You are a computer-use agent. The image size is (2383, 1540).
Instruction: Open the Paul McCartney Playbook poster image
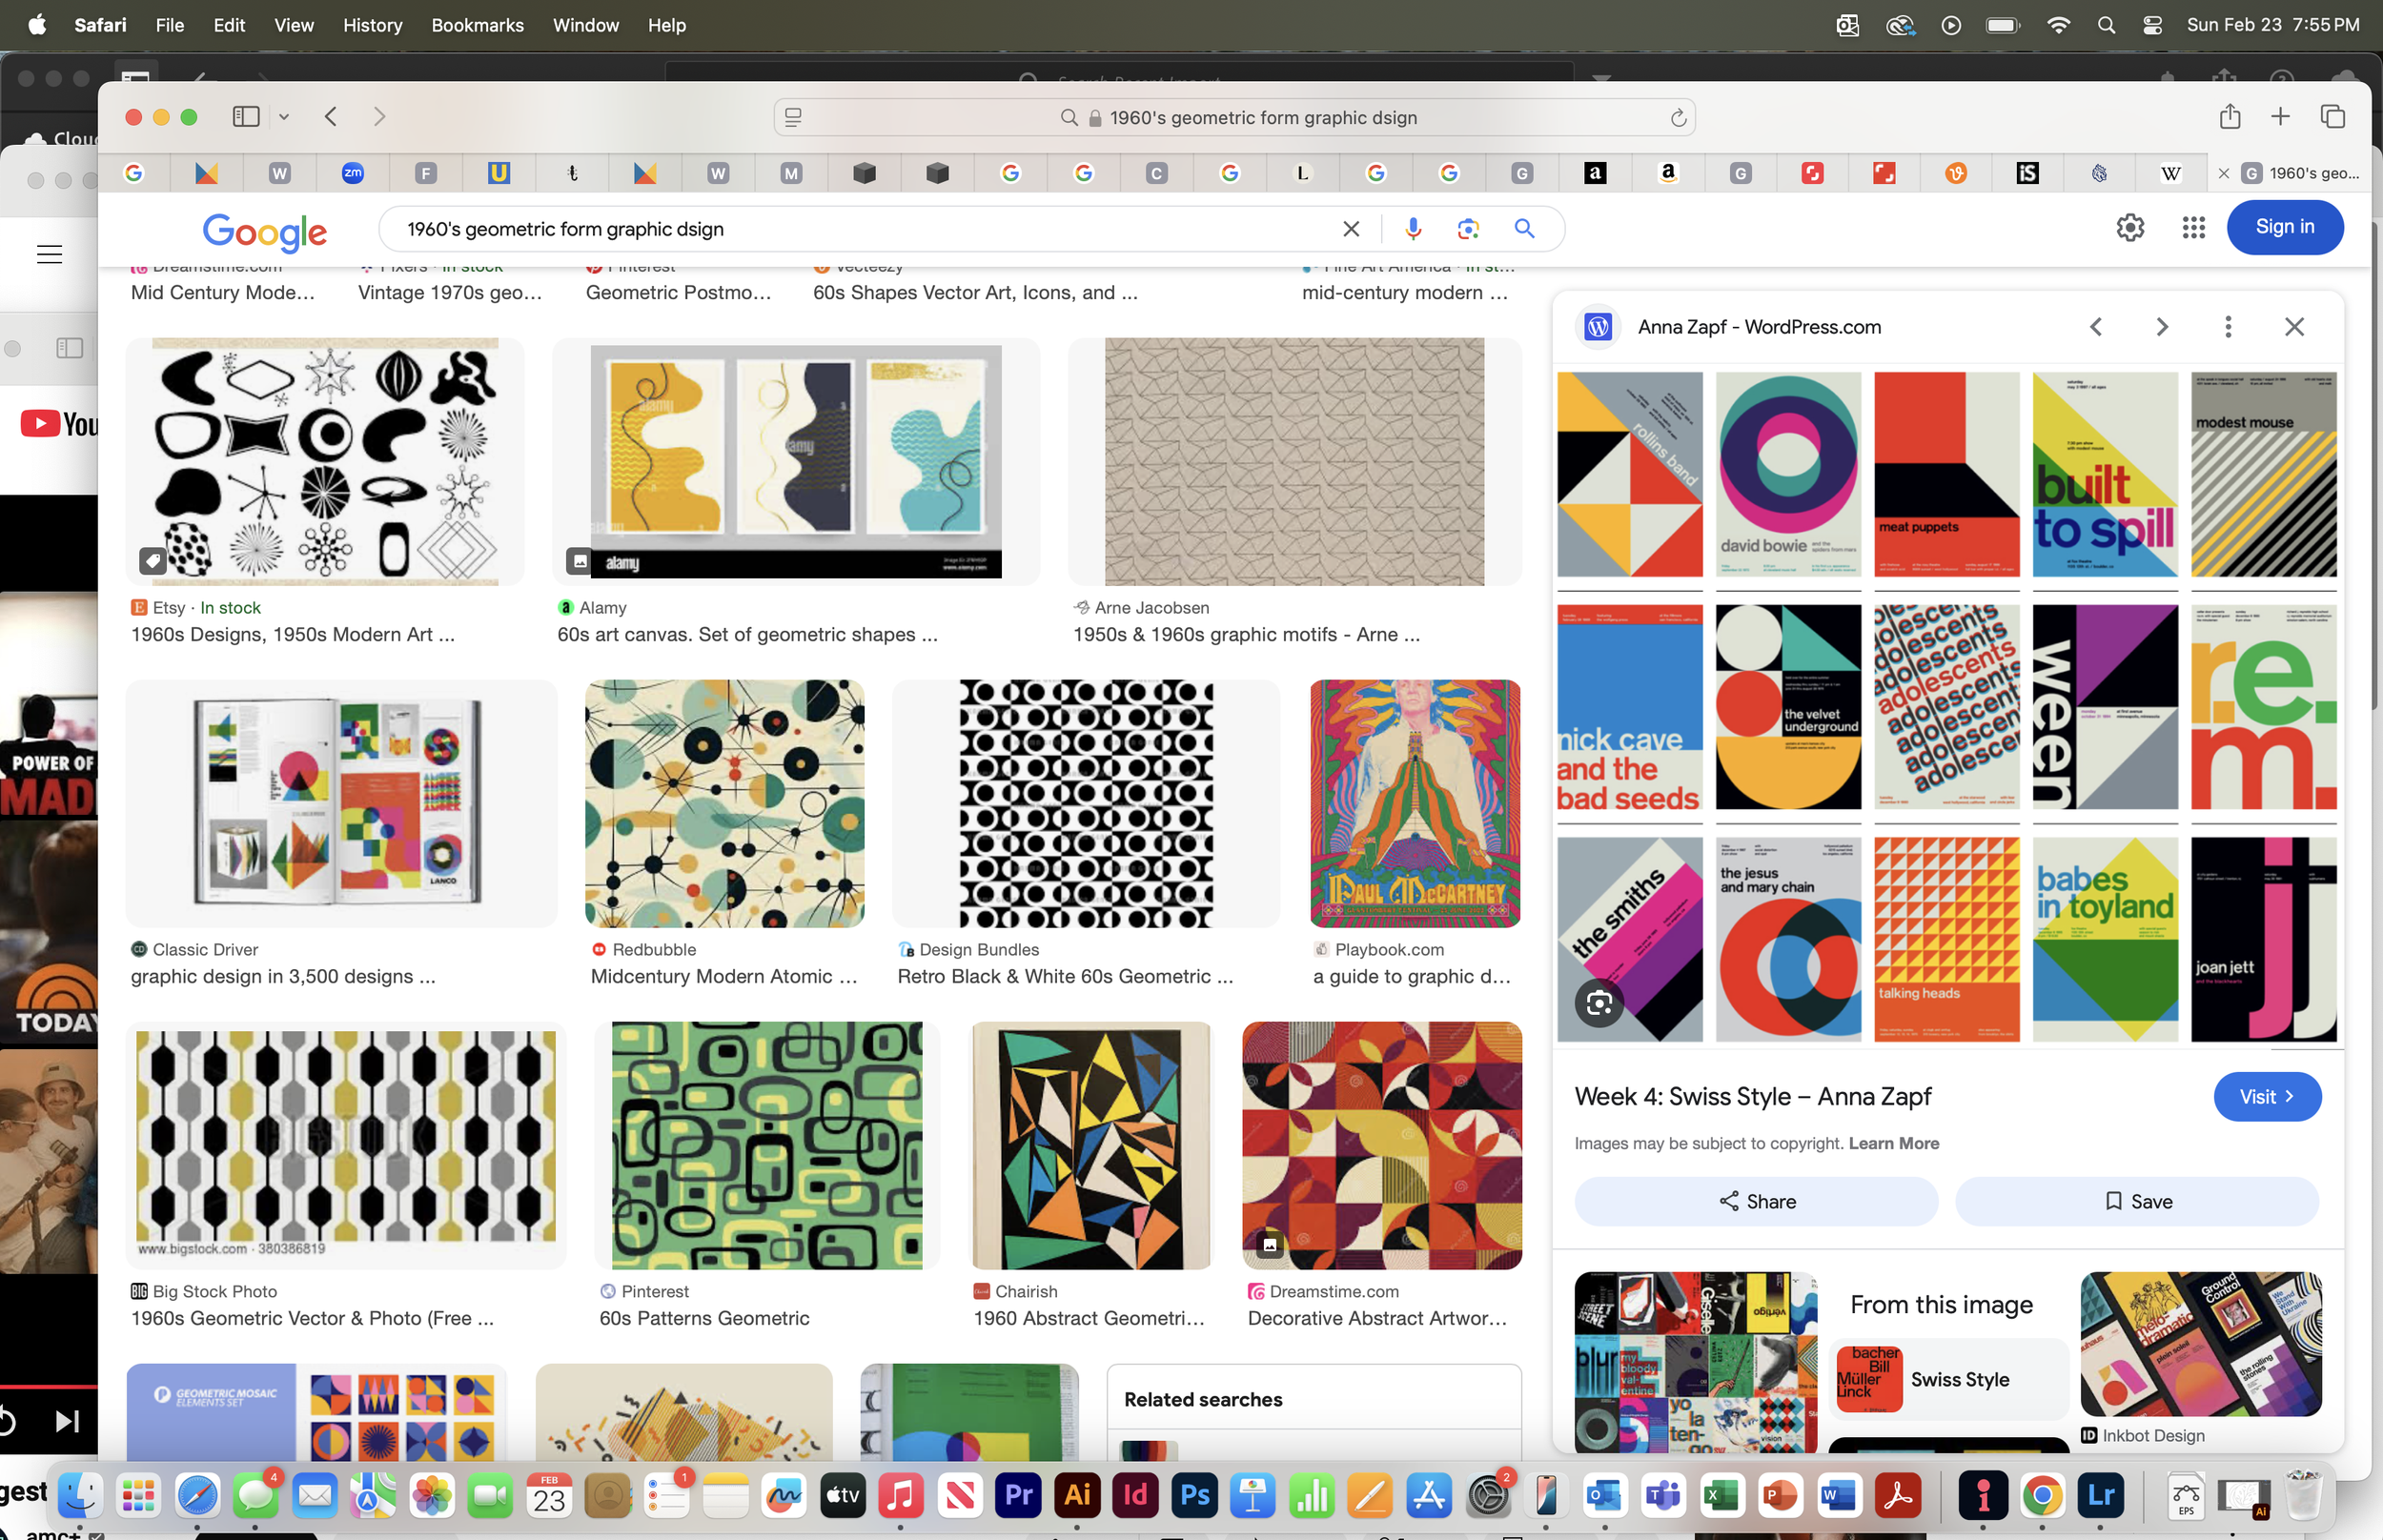[1415, 804]
